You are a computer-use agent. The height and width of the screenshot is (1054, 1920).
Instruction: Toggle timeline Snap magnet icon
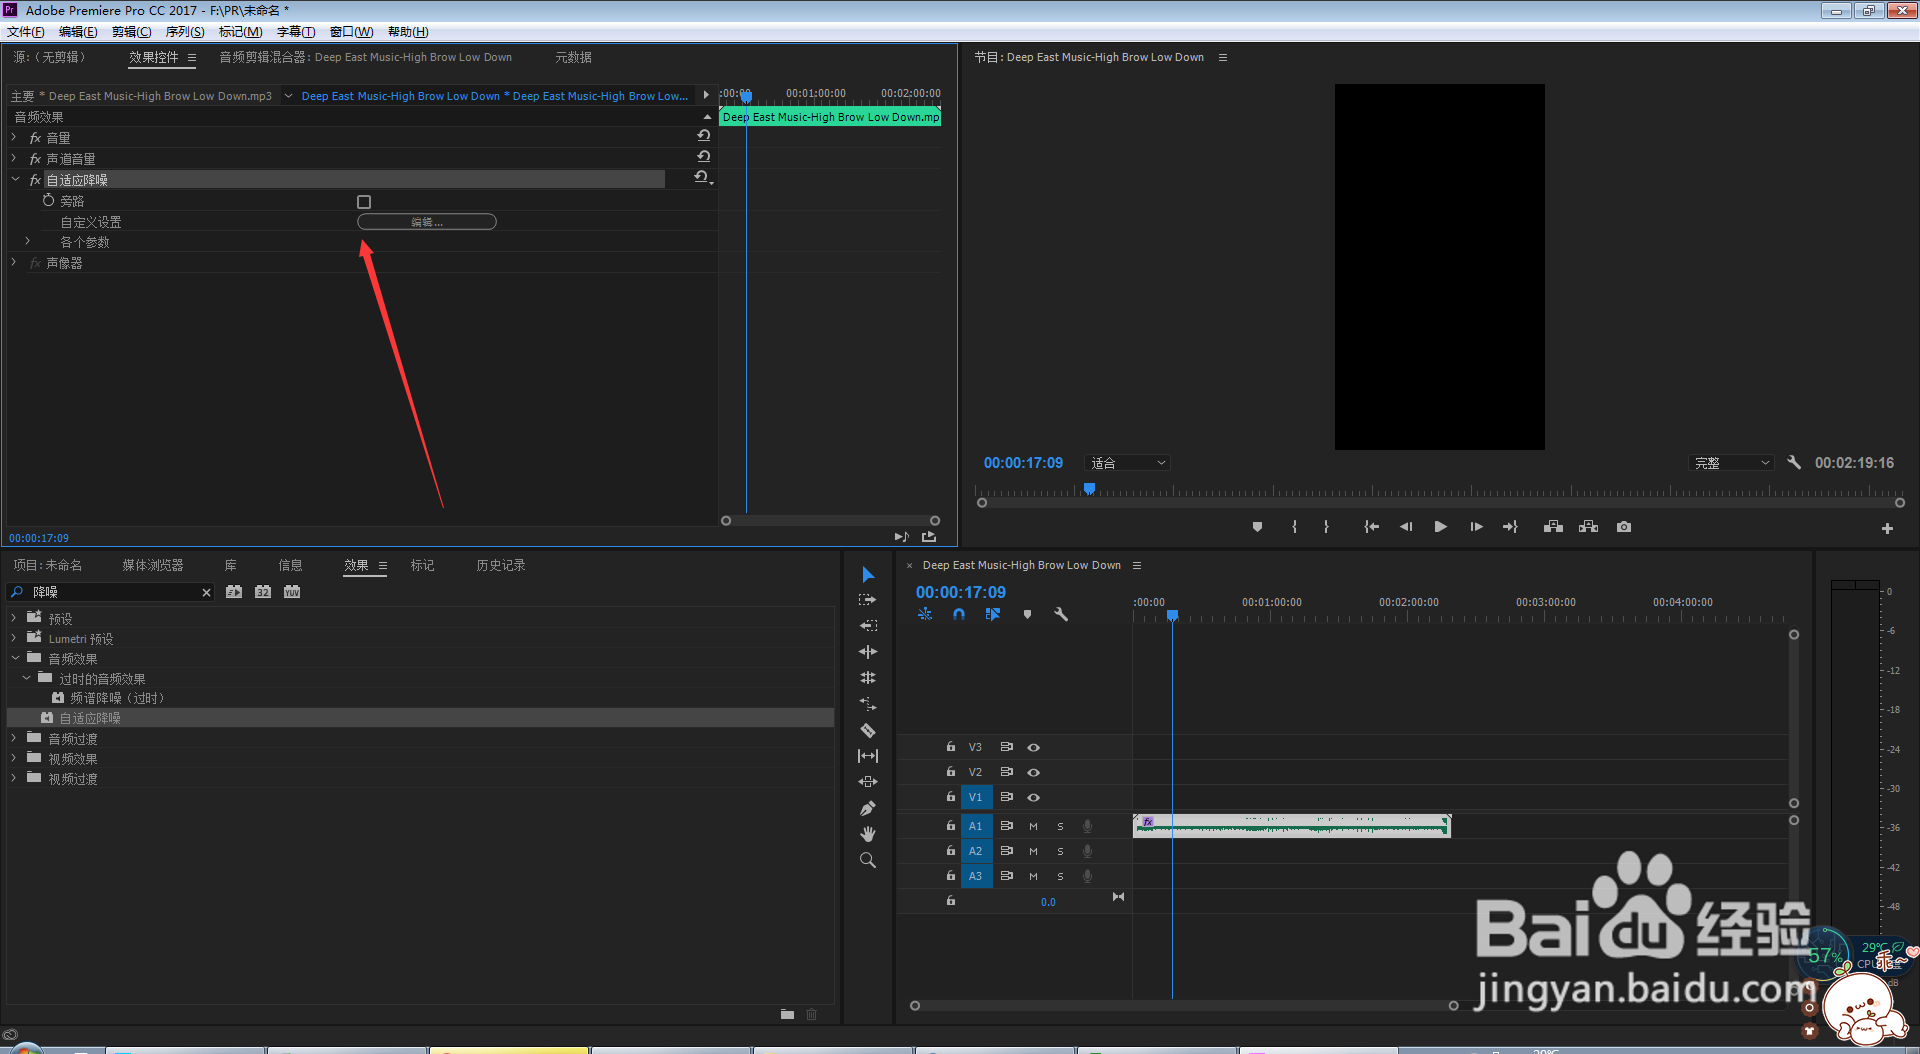point(959,614)
